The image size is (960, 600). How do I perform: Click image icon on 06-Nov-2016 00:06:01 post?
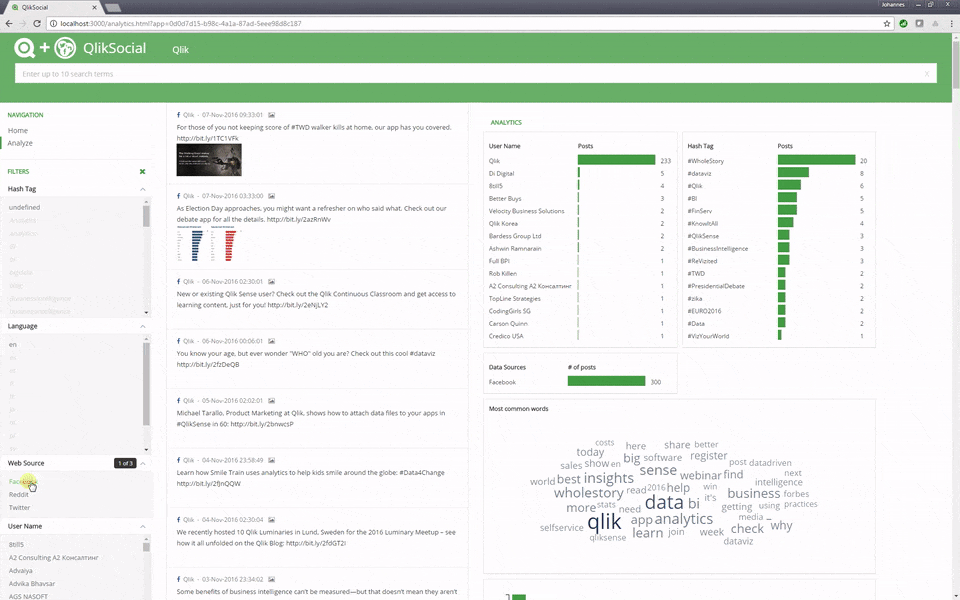click(x=271, y=341)
